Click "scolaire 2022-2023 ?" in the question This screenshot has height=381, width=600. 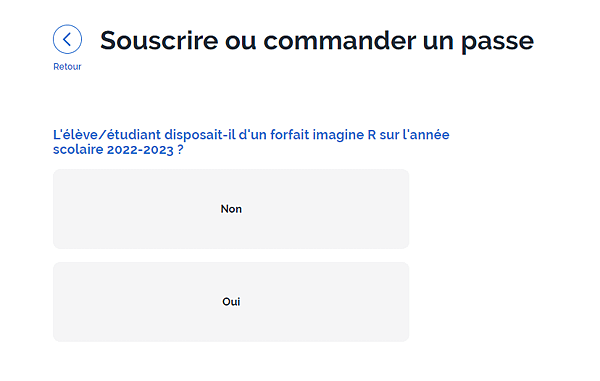click(x=118, y=150)
